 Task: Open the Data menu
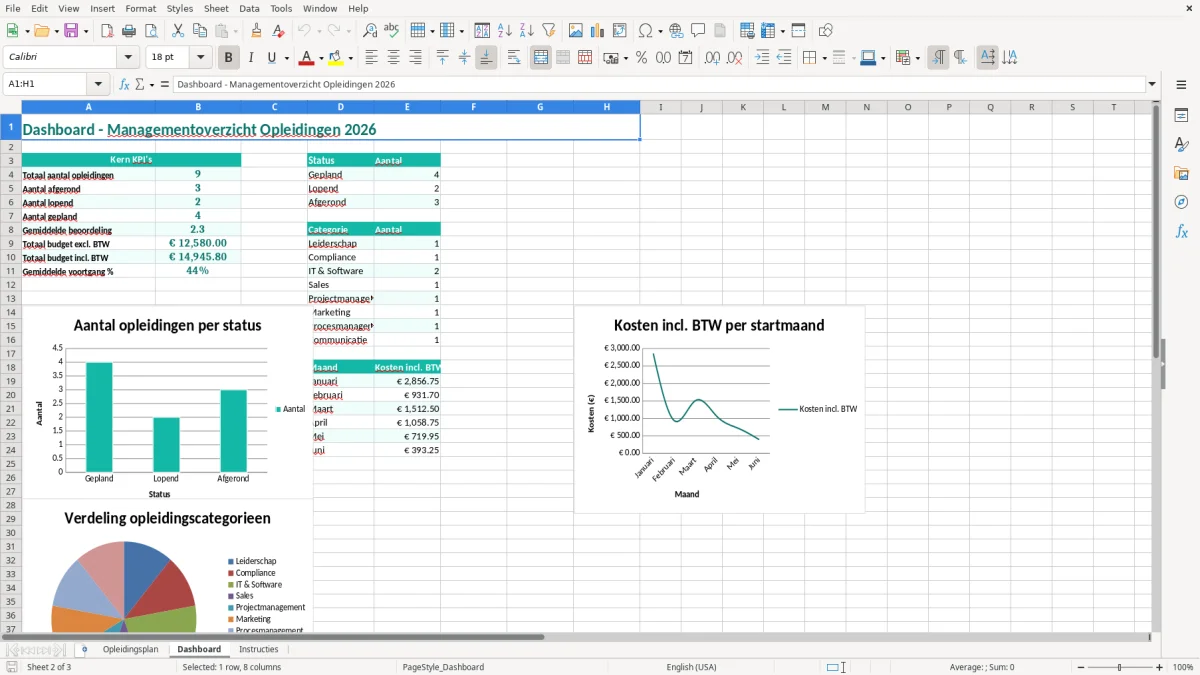pos(249,8)
